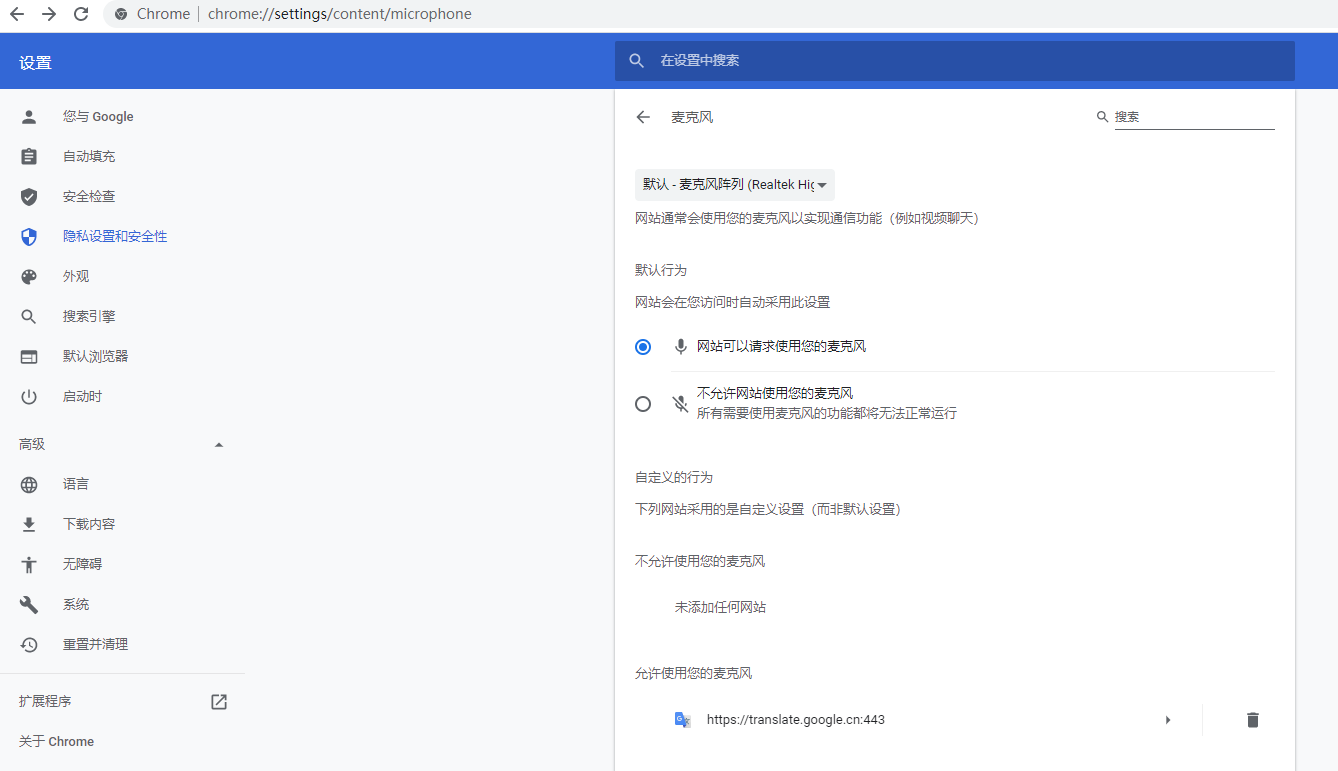
Task: Open 搜索引擎 settings in the sidebar
Action: click(x=89, y=317)
